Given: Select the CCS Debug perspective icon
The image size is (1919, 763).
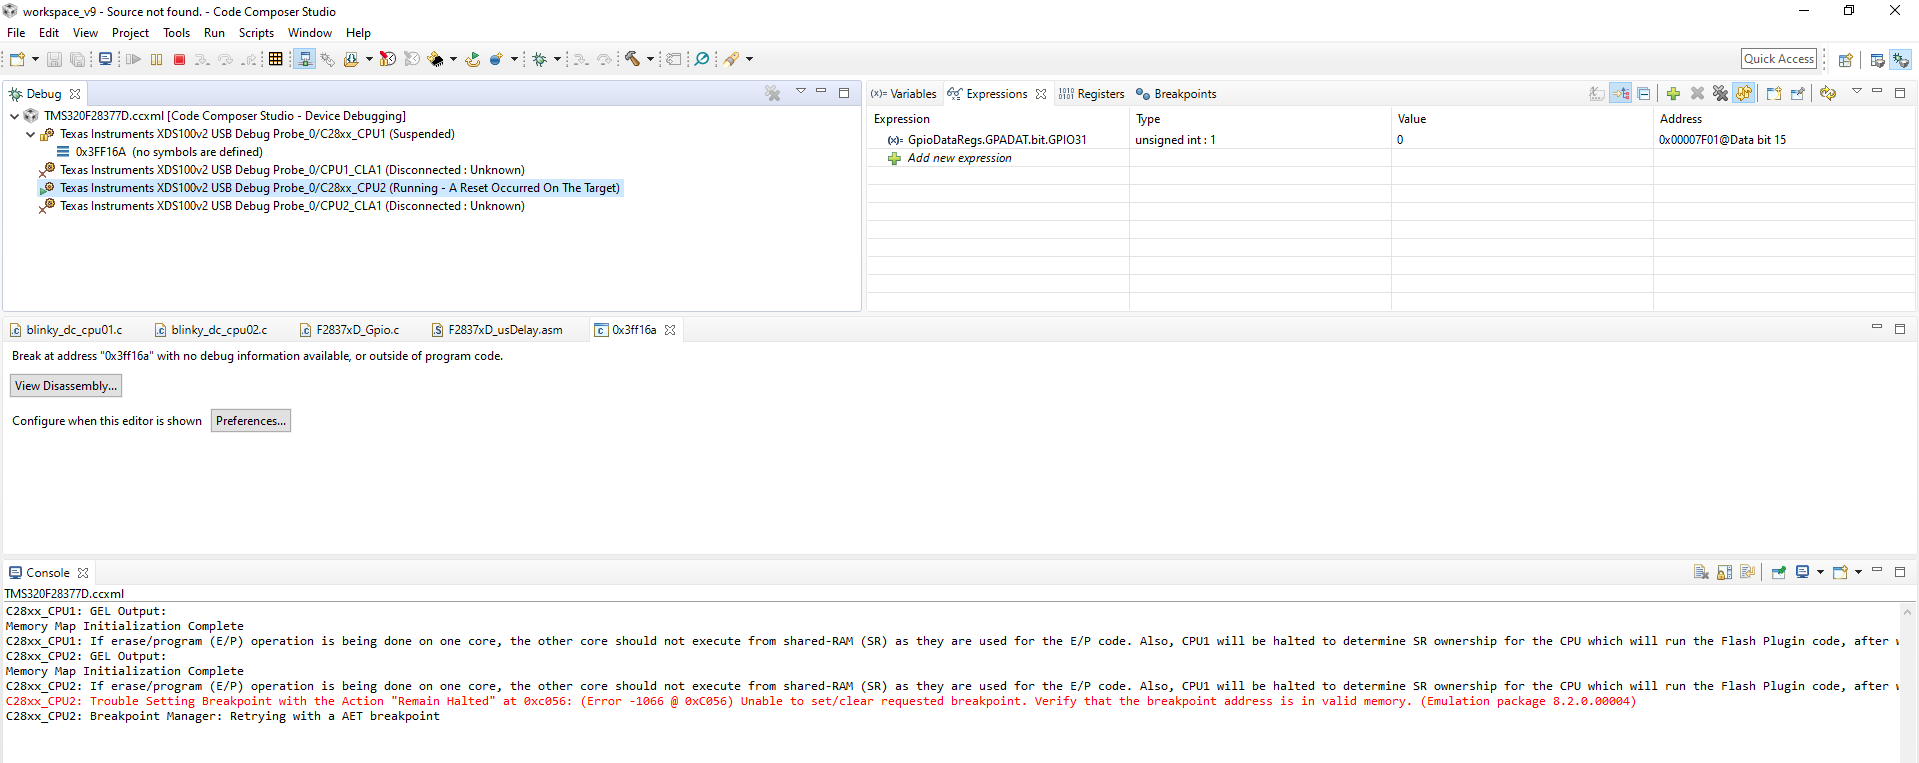Looking at the screenshot, I should tap(1900, 60).
